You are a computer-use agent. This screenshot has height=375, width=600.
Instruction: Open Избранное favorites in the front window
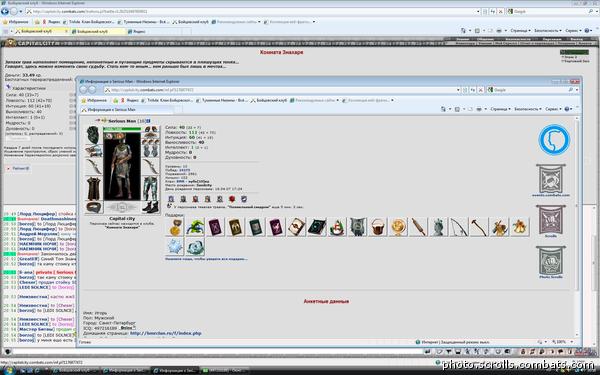pyautogui.click(x=94, y=100)
